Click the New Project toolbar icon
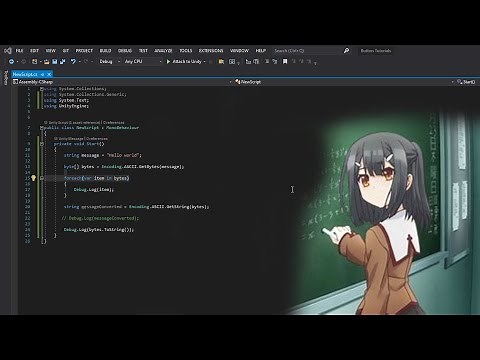Image resolution: width=480 pixels, height=360 pixels. pyautogui.click(x=35, y=62)
